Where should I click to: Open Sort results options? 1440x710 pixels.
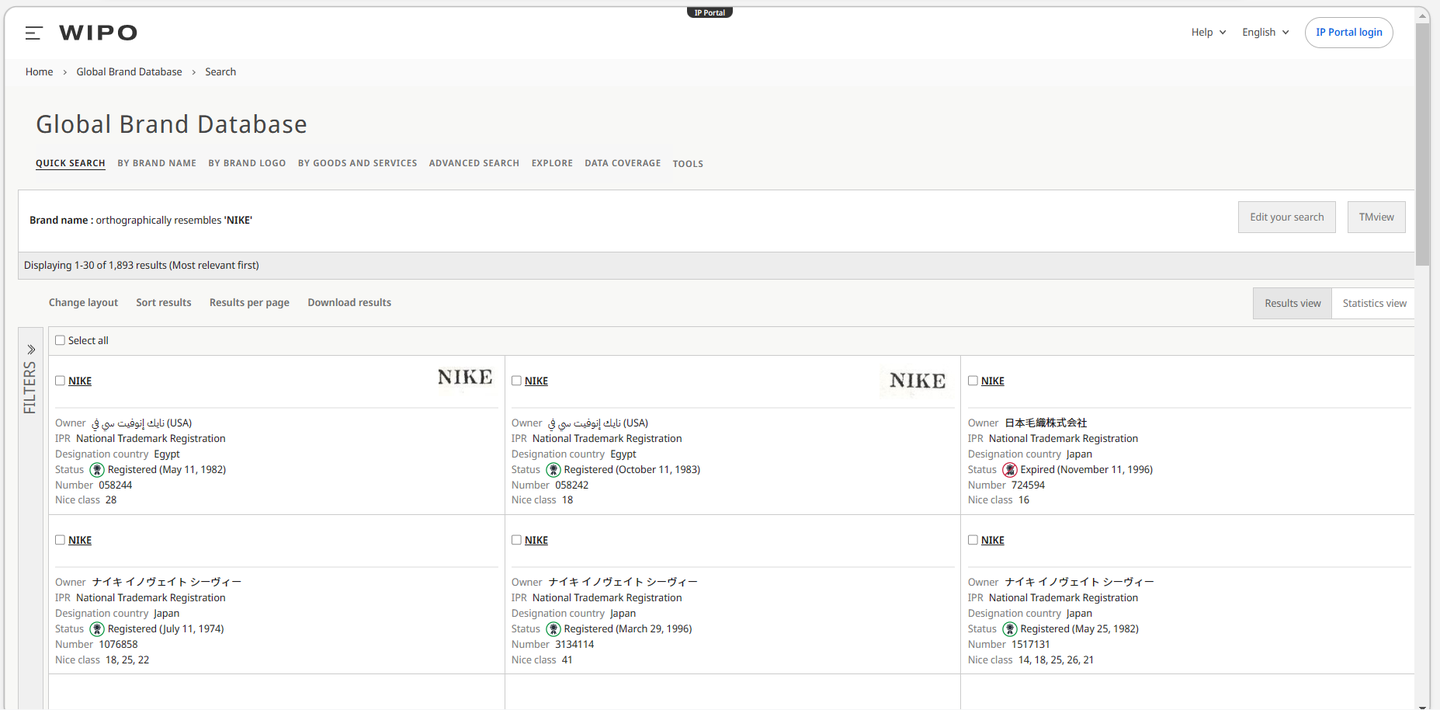coord(163,302)
